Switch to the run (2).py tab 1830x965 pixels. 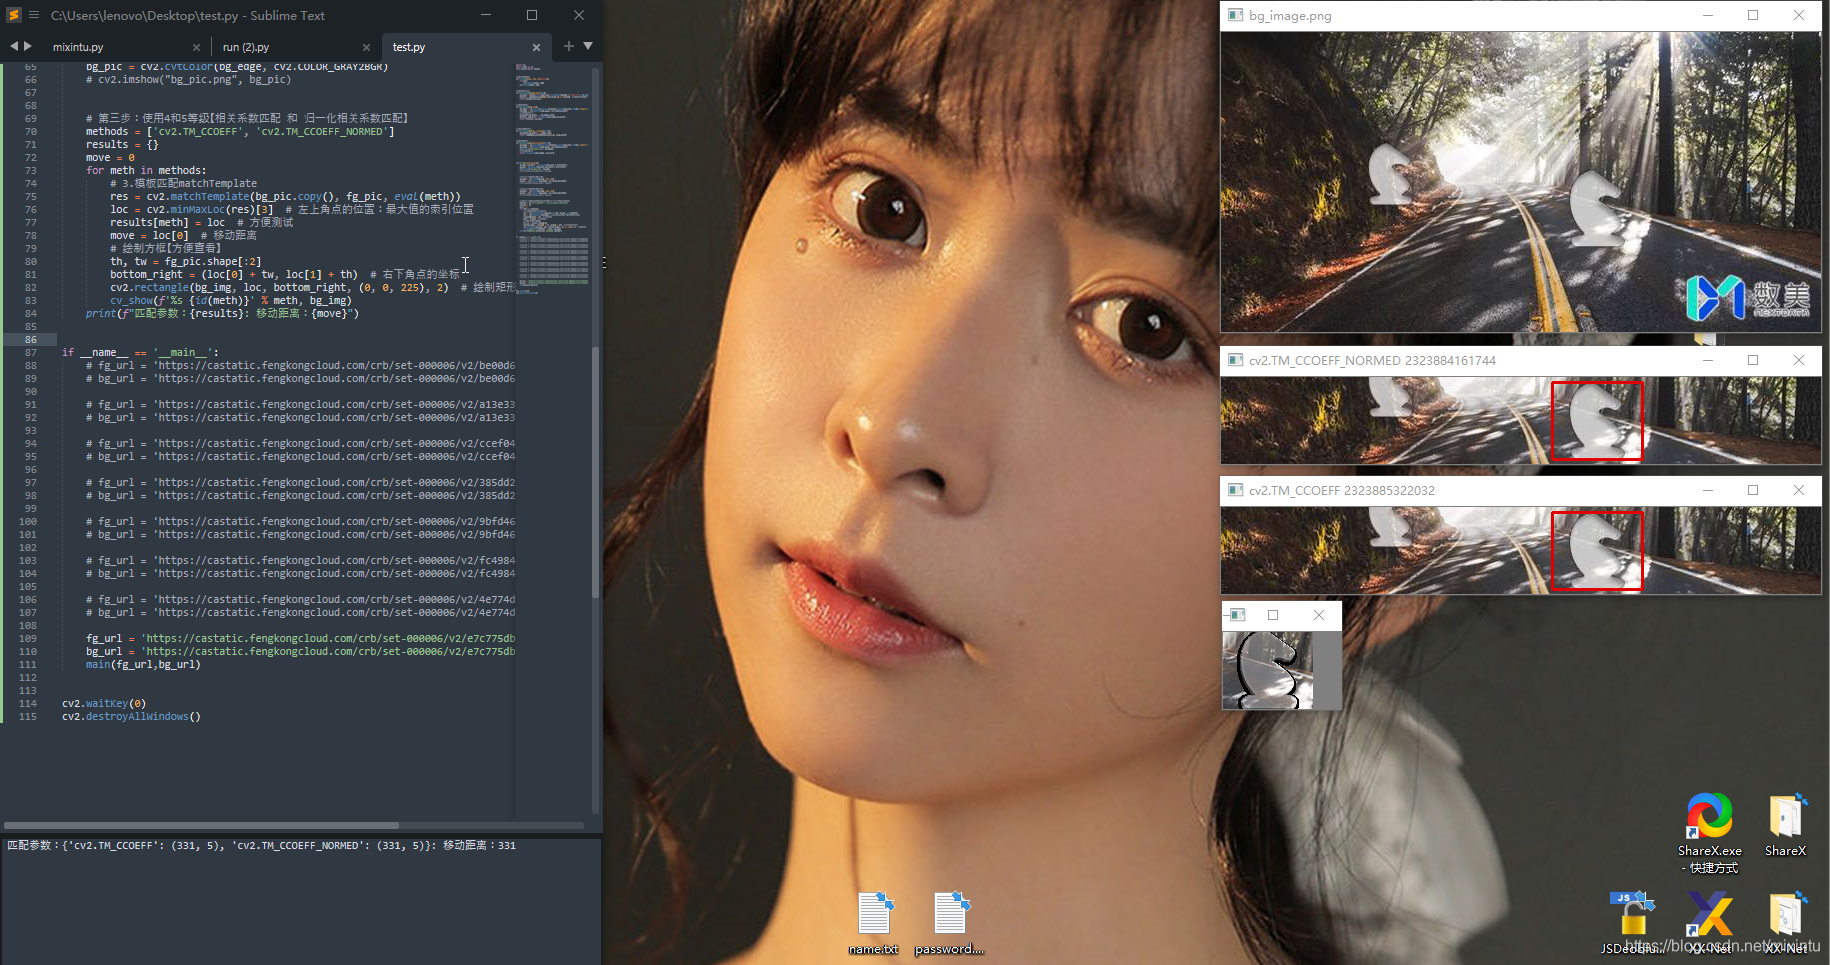pyautogui.click(x=246, y=47)
